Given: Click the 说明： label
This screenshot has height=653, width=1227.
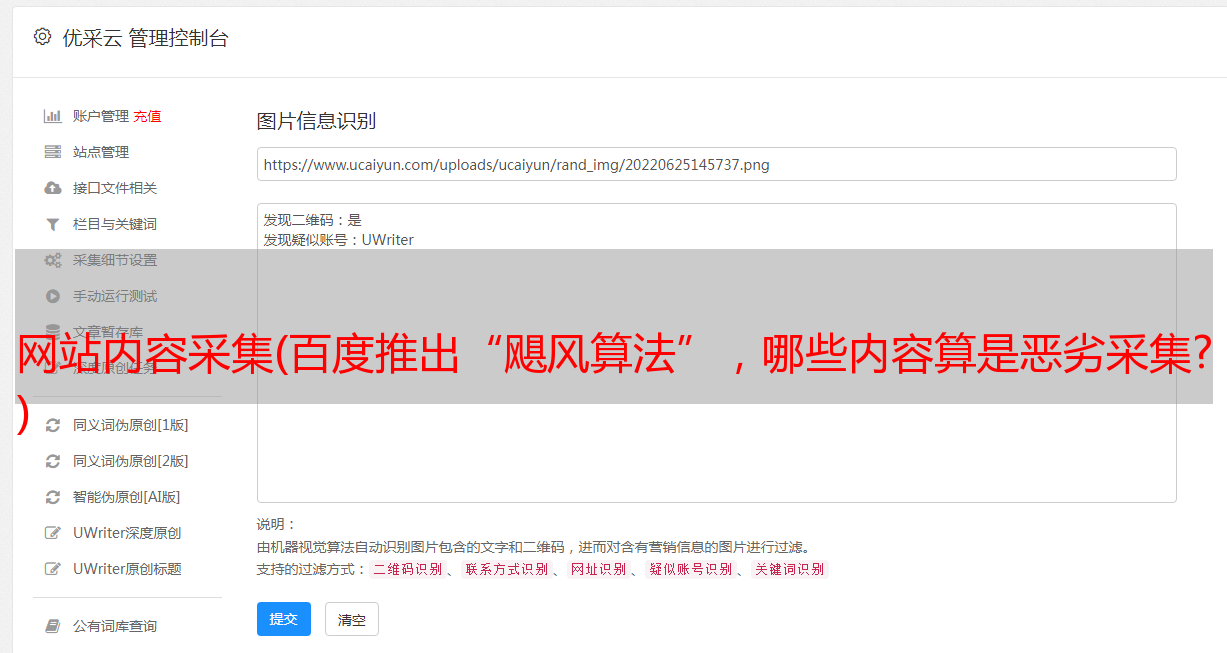Looking at the screenshot, I should pos(276,524).
